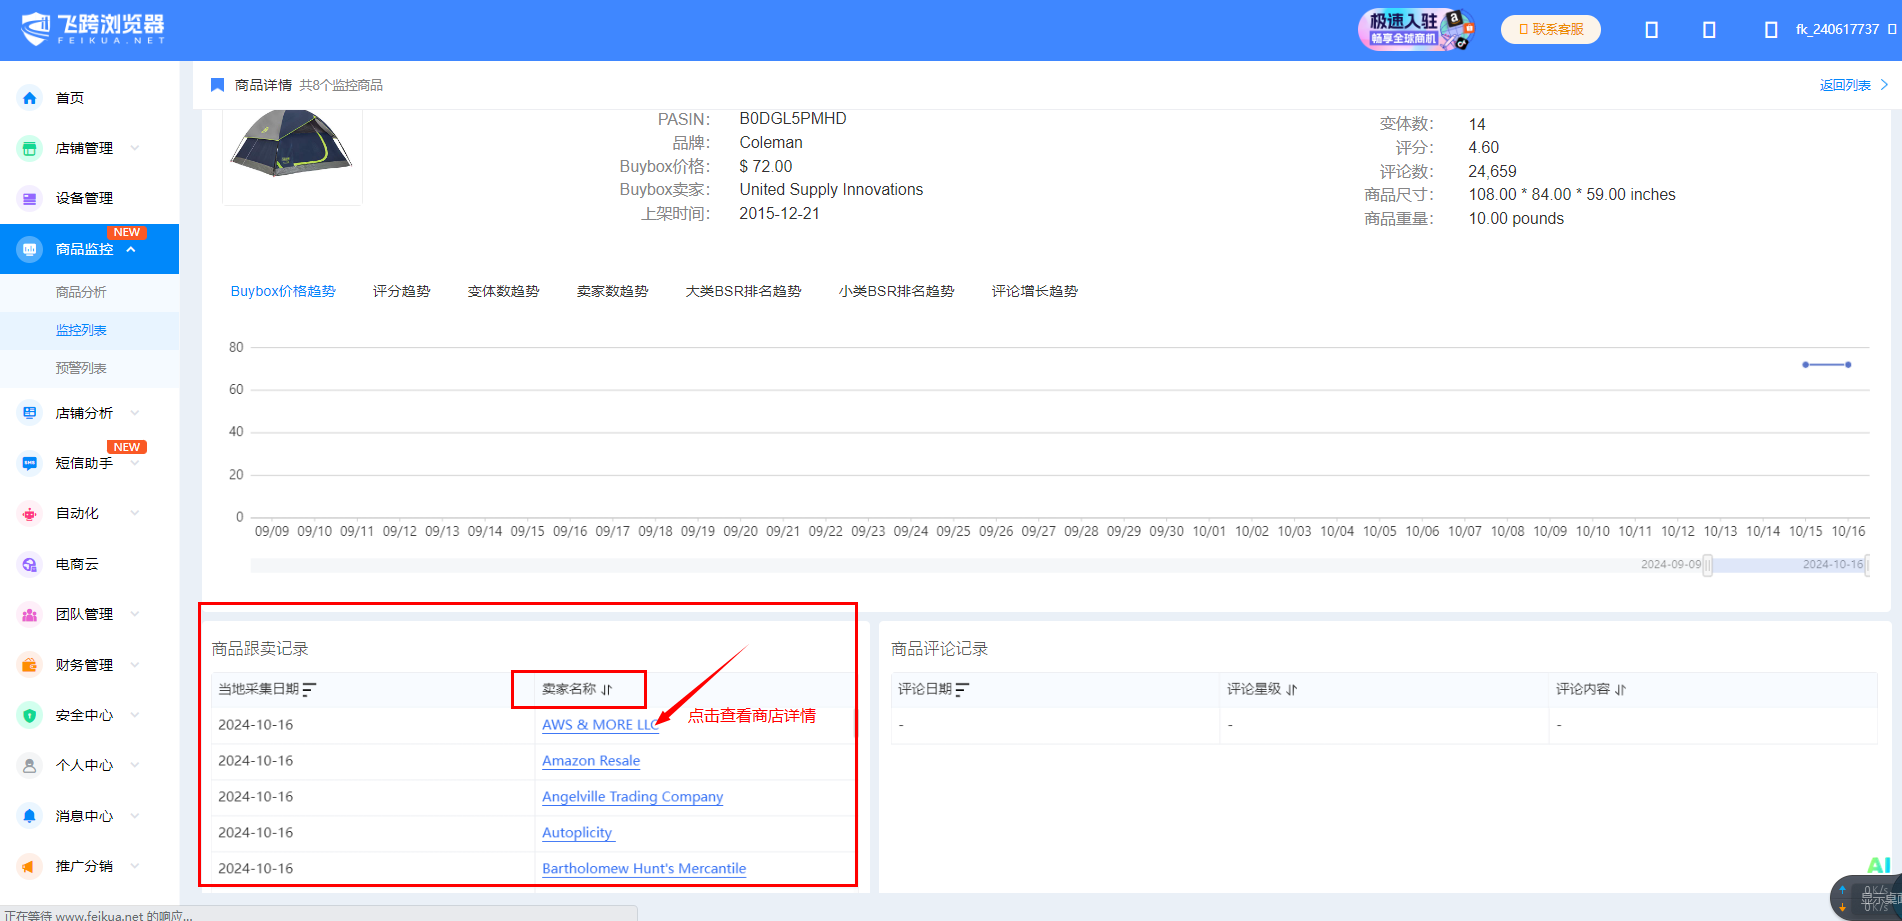The height and width of the screenshot is (921, 1902).
Task: Open AWS & MORE LLC seller link
Action: [600, 725]
